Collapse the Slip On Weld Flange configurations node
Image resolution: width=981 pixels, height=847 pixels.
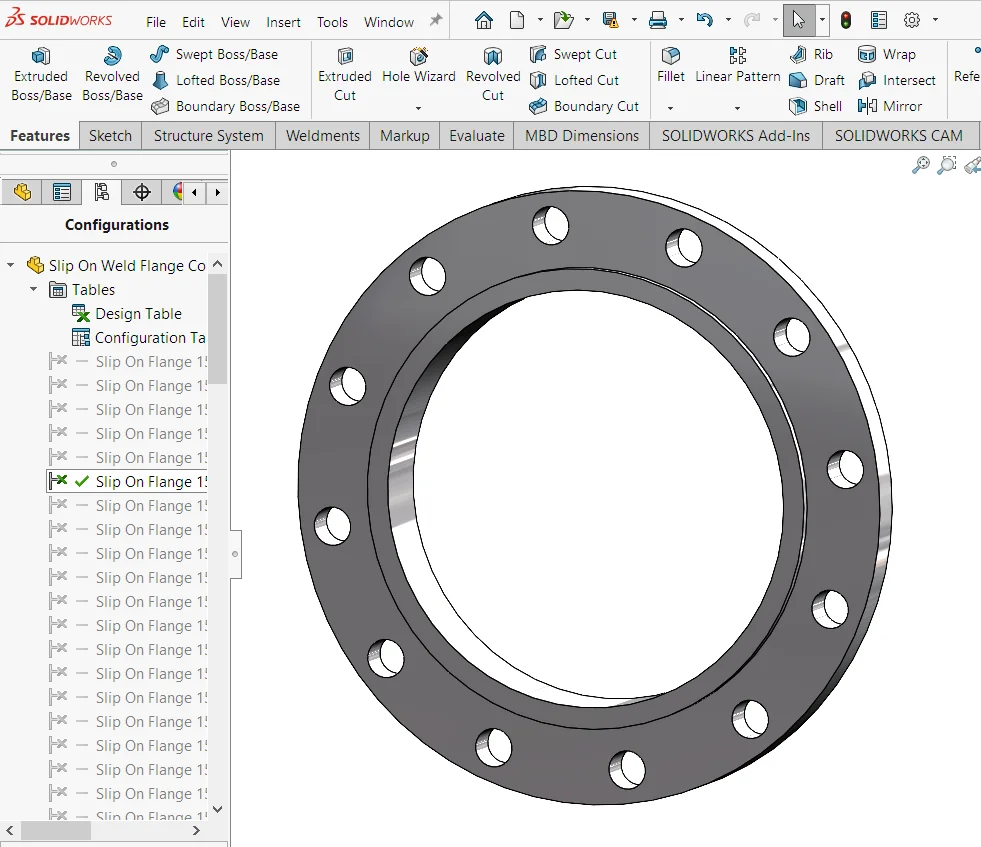click(x=10, y=265)
